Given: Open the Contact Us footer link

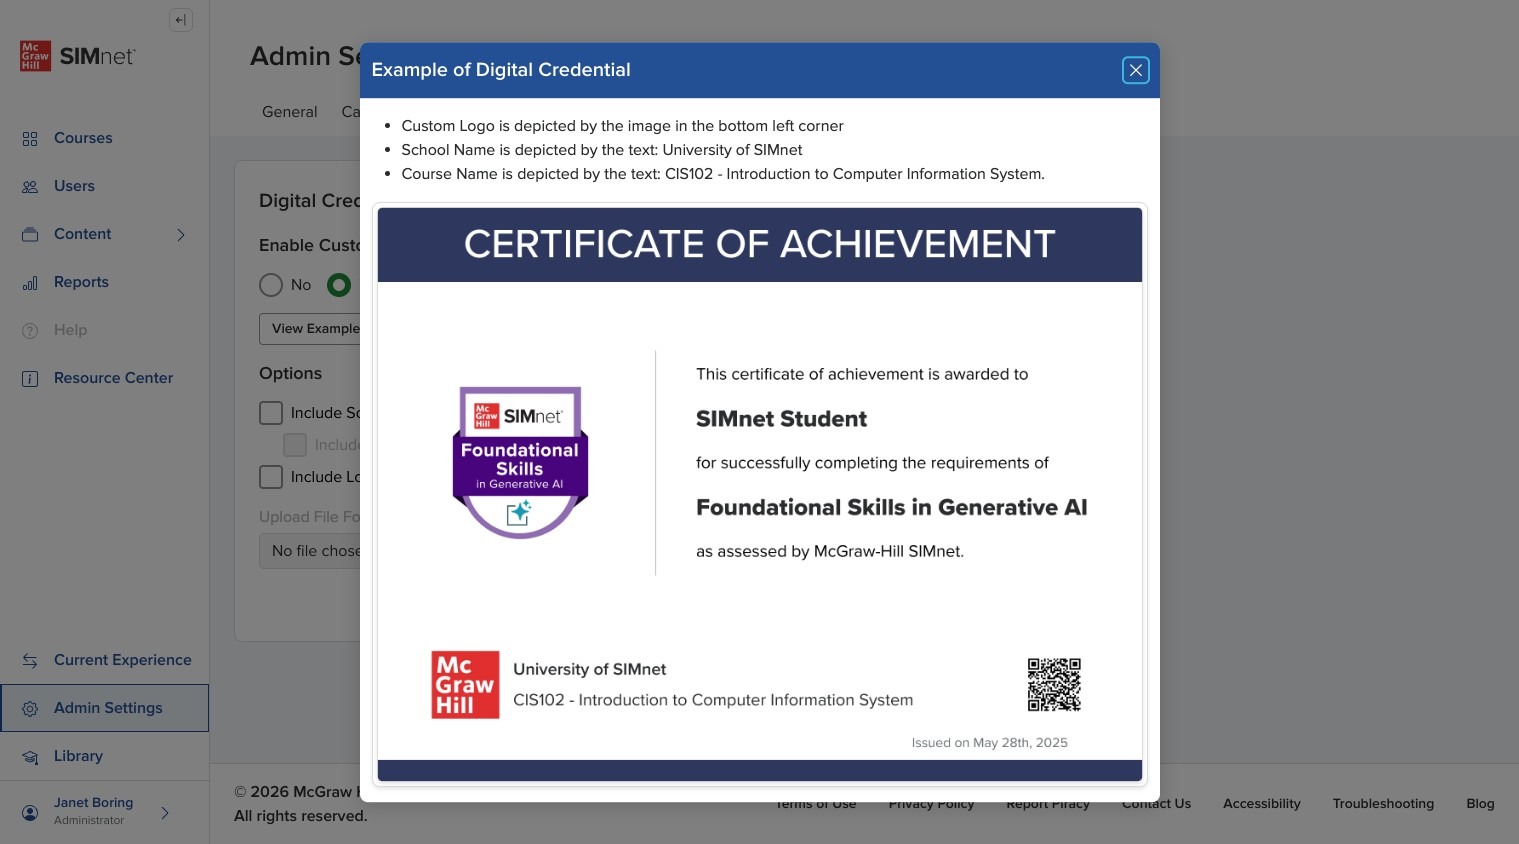Looking at the screenshot, I should pos(1156,804).
